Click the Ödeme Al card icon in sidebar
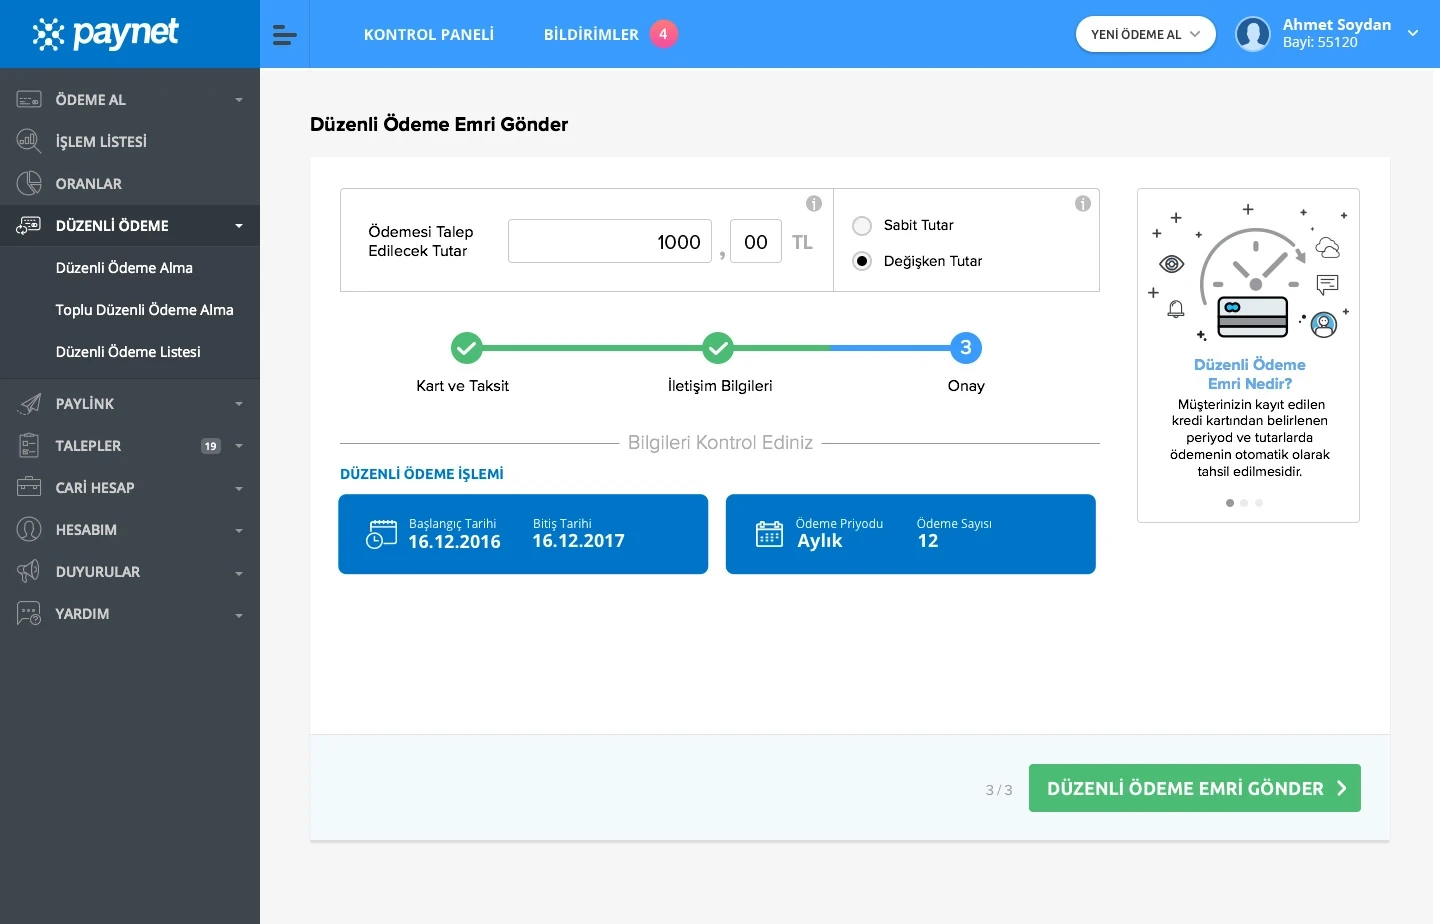This screenshot has width=1440, height=924. (x=29, y=100)
